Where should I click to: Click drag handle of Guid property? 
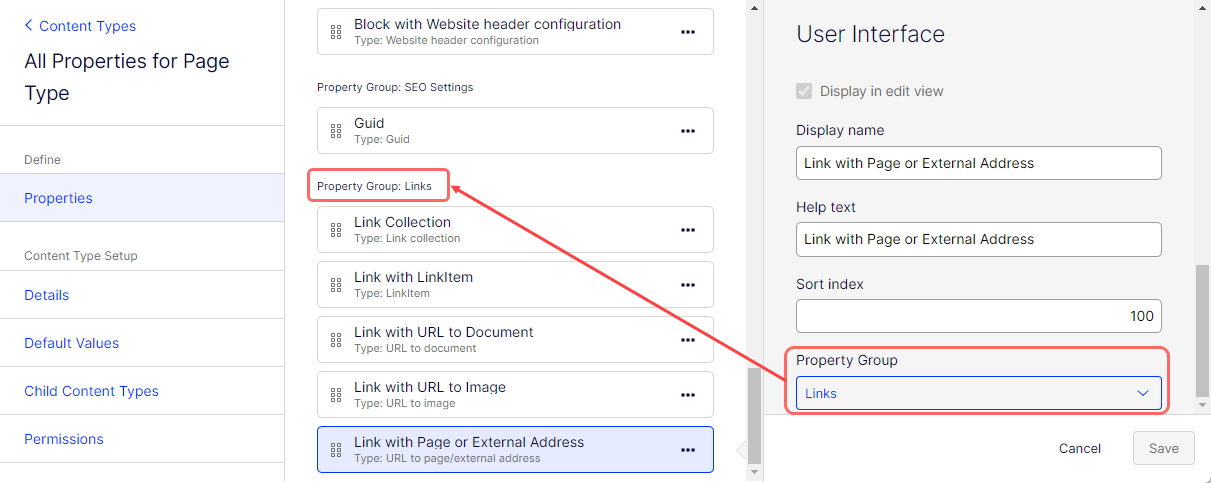(336, 131)
